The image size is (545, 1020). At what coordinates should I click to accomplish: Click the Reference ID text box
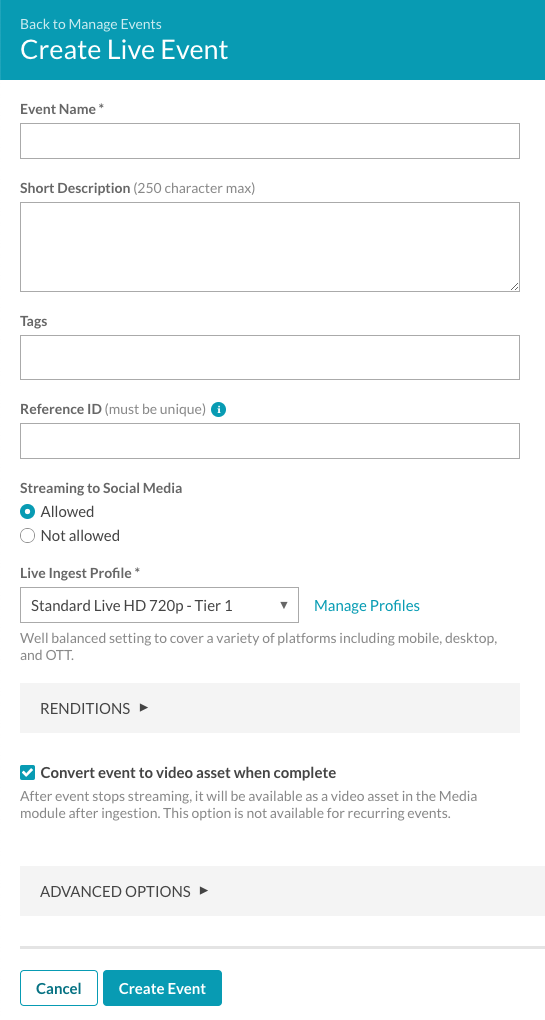point(270,441)
